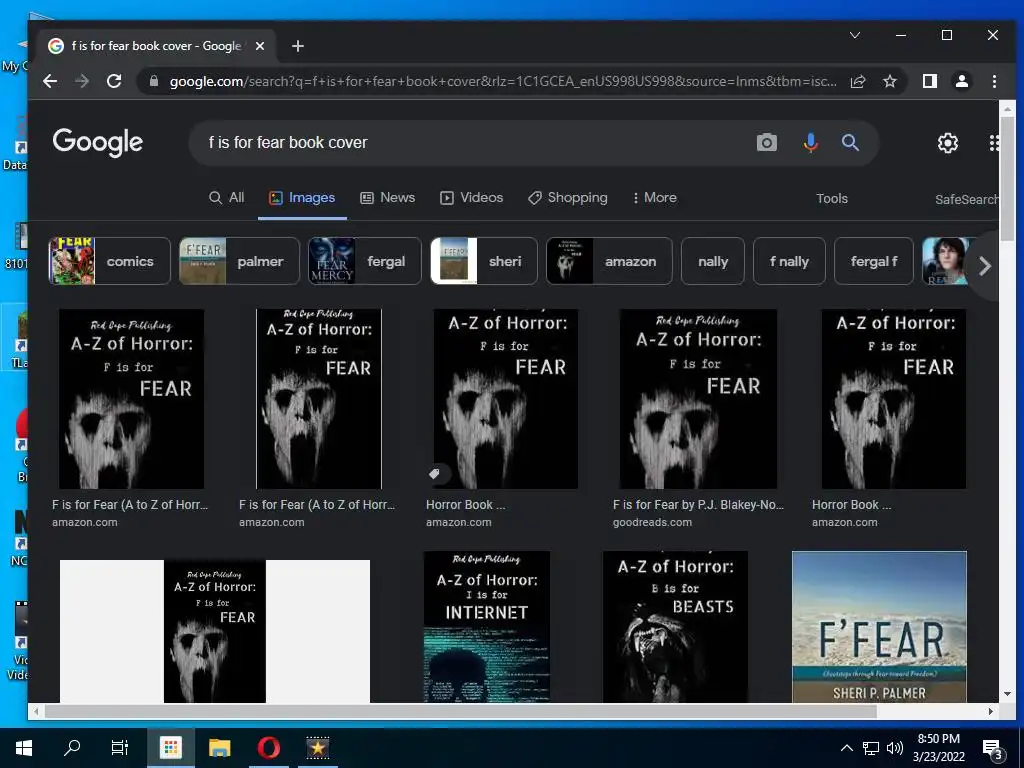The width and height of the screenshot is (1024, 768).
Task: Open Google quick settings gear
Action: pyautogui.click(x=948, y=143)
